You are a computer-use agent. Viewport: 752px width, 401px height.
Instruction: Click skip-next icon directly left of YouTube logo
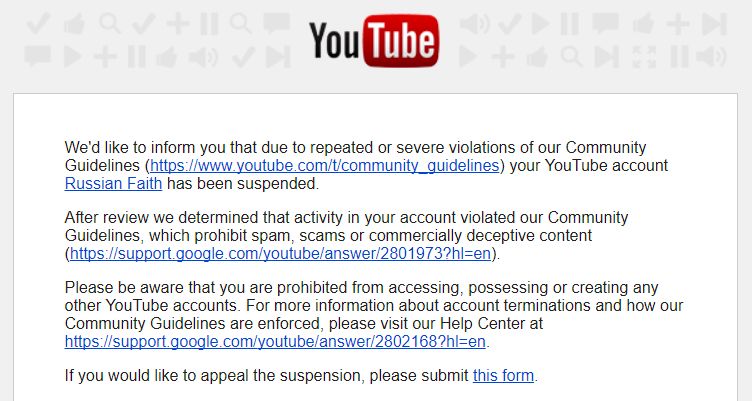point(278,57)
